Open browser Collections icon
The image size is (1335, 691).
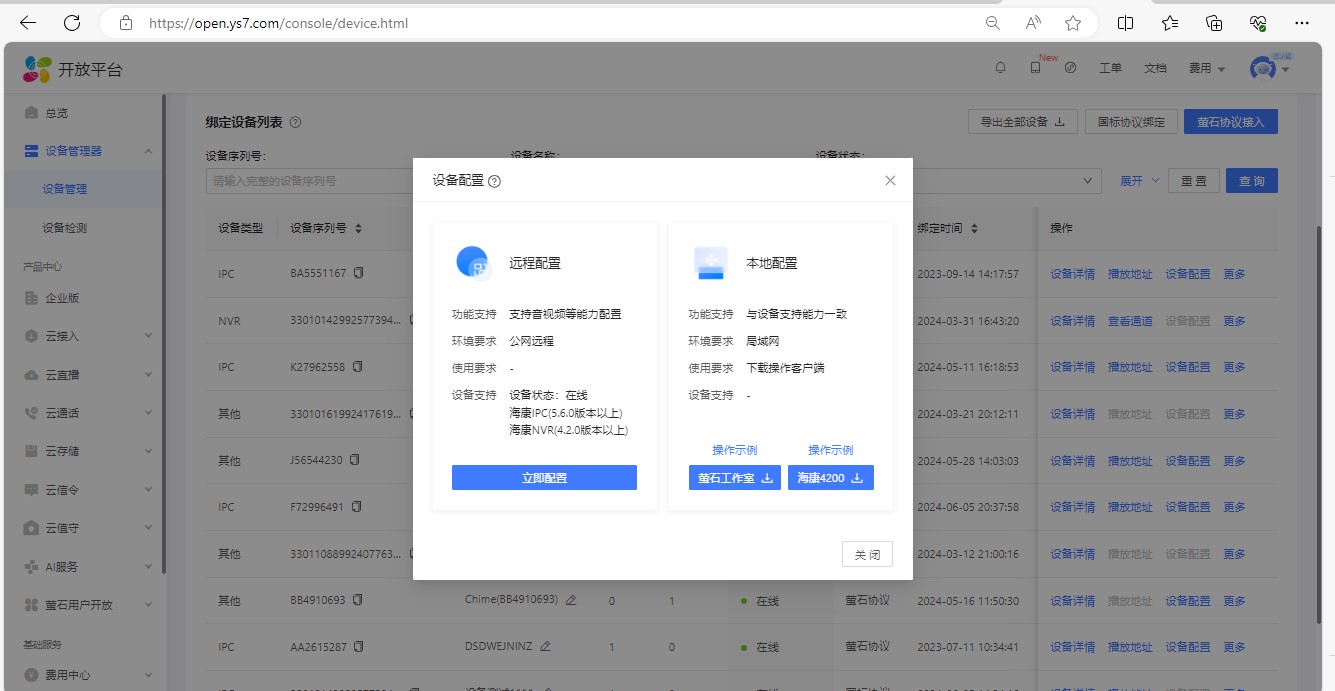(1214, 22)
